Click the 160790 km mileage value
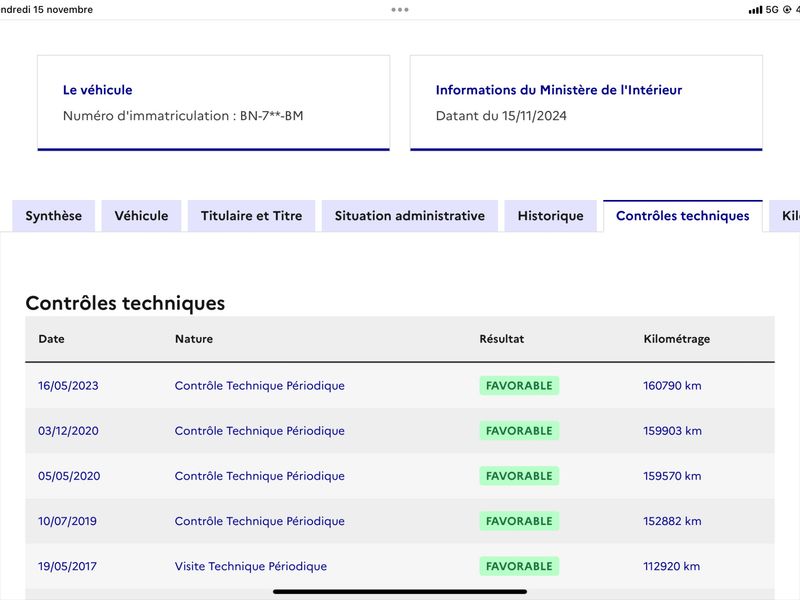The image size is (800, 600). pyautogui.click(x=672, y=386)
